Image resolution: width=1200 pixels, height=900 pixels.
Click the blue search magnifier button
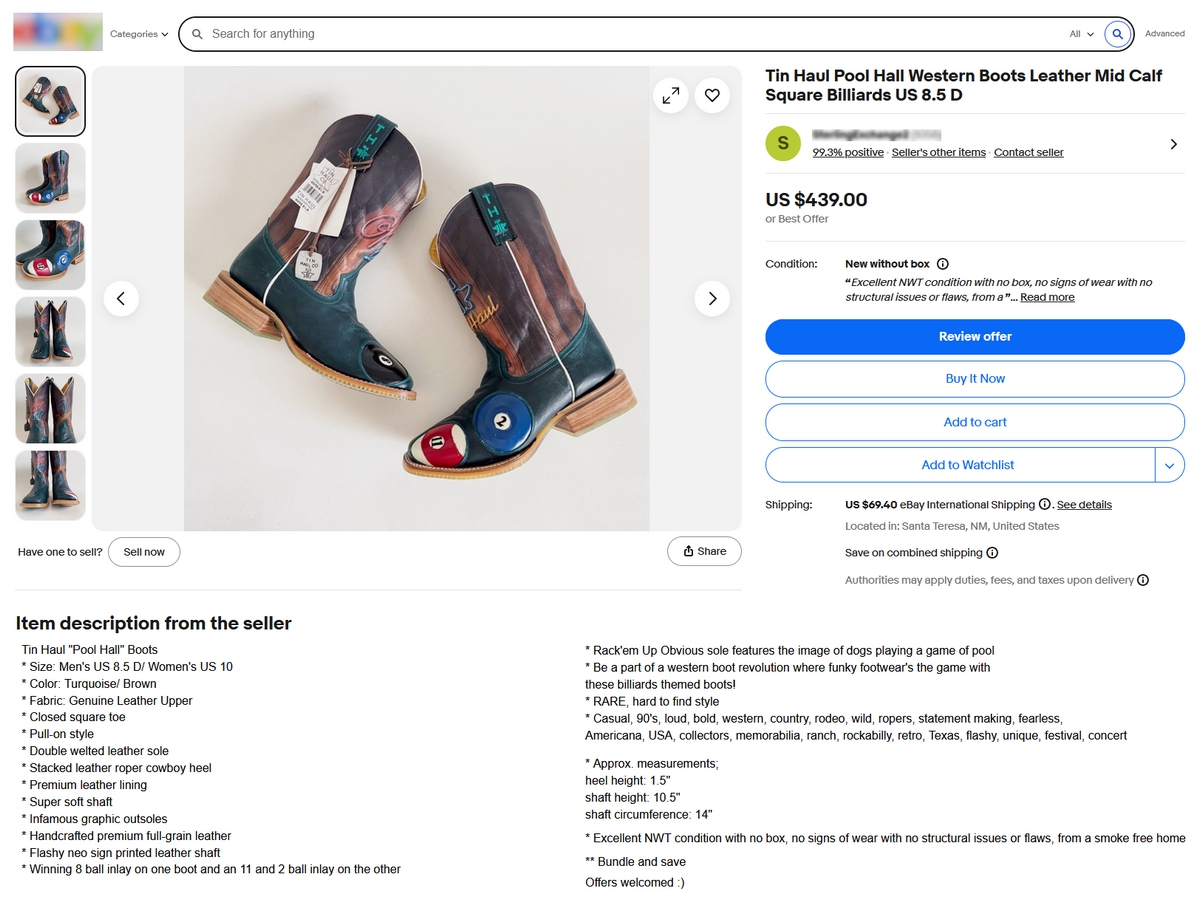coord(1117,34)
